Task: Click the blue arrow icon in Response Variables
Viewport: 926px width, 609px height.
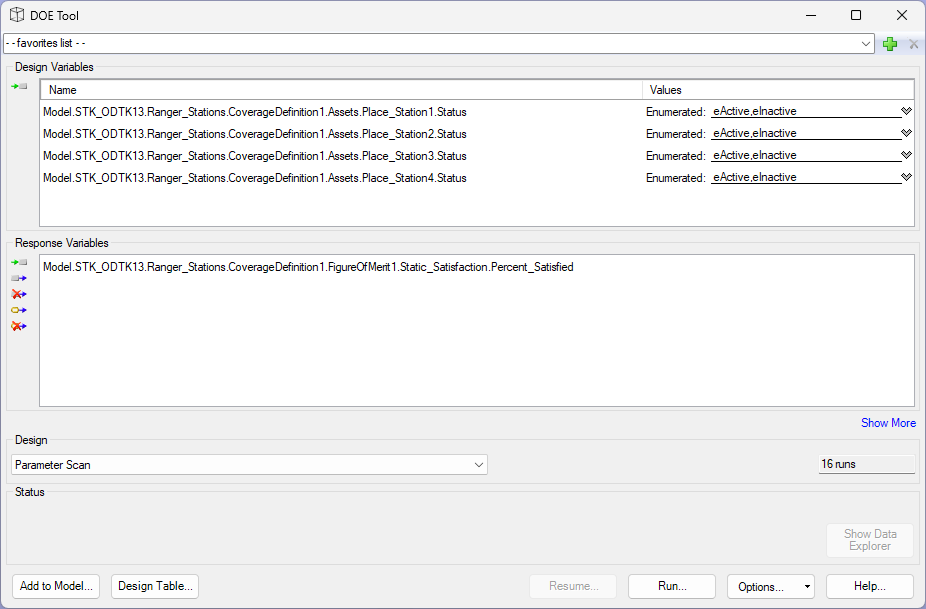Action: point(19,278)
